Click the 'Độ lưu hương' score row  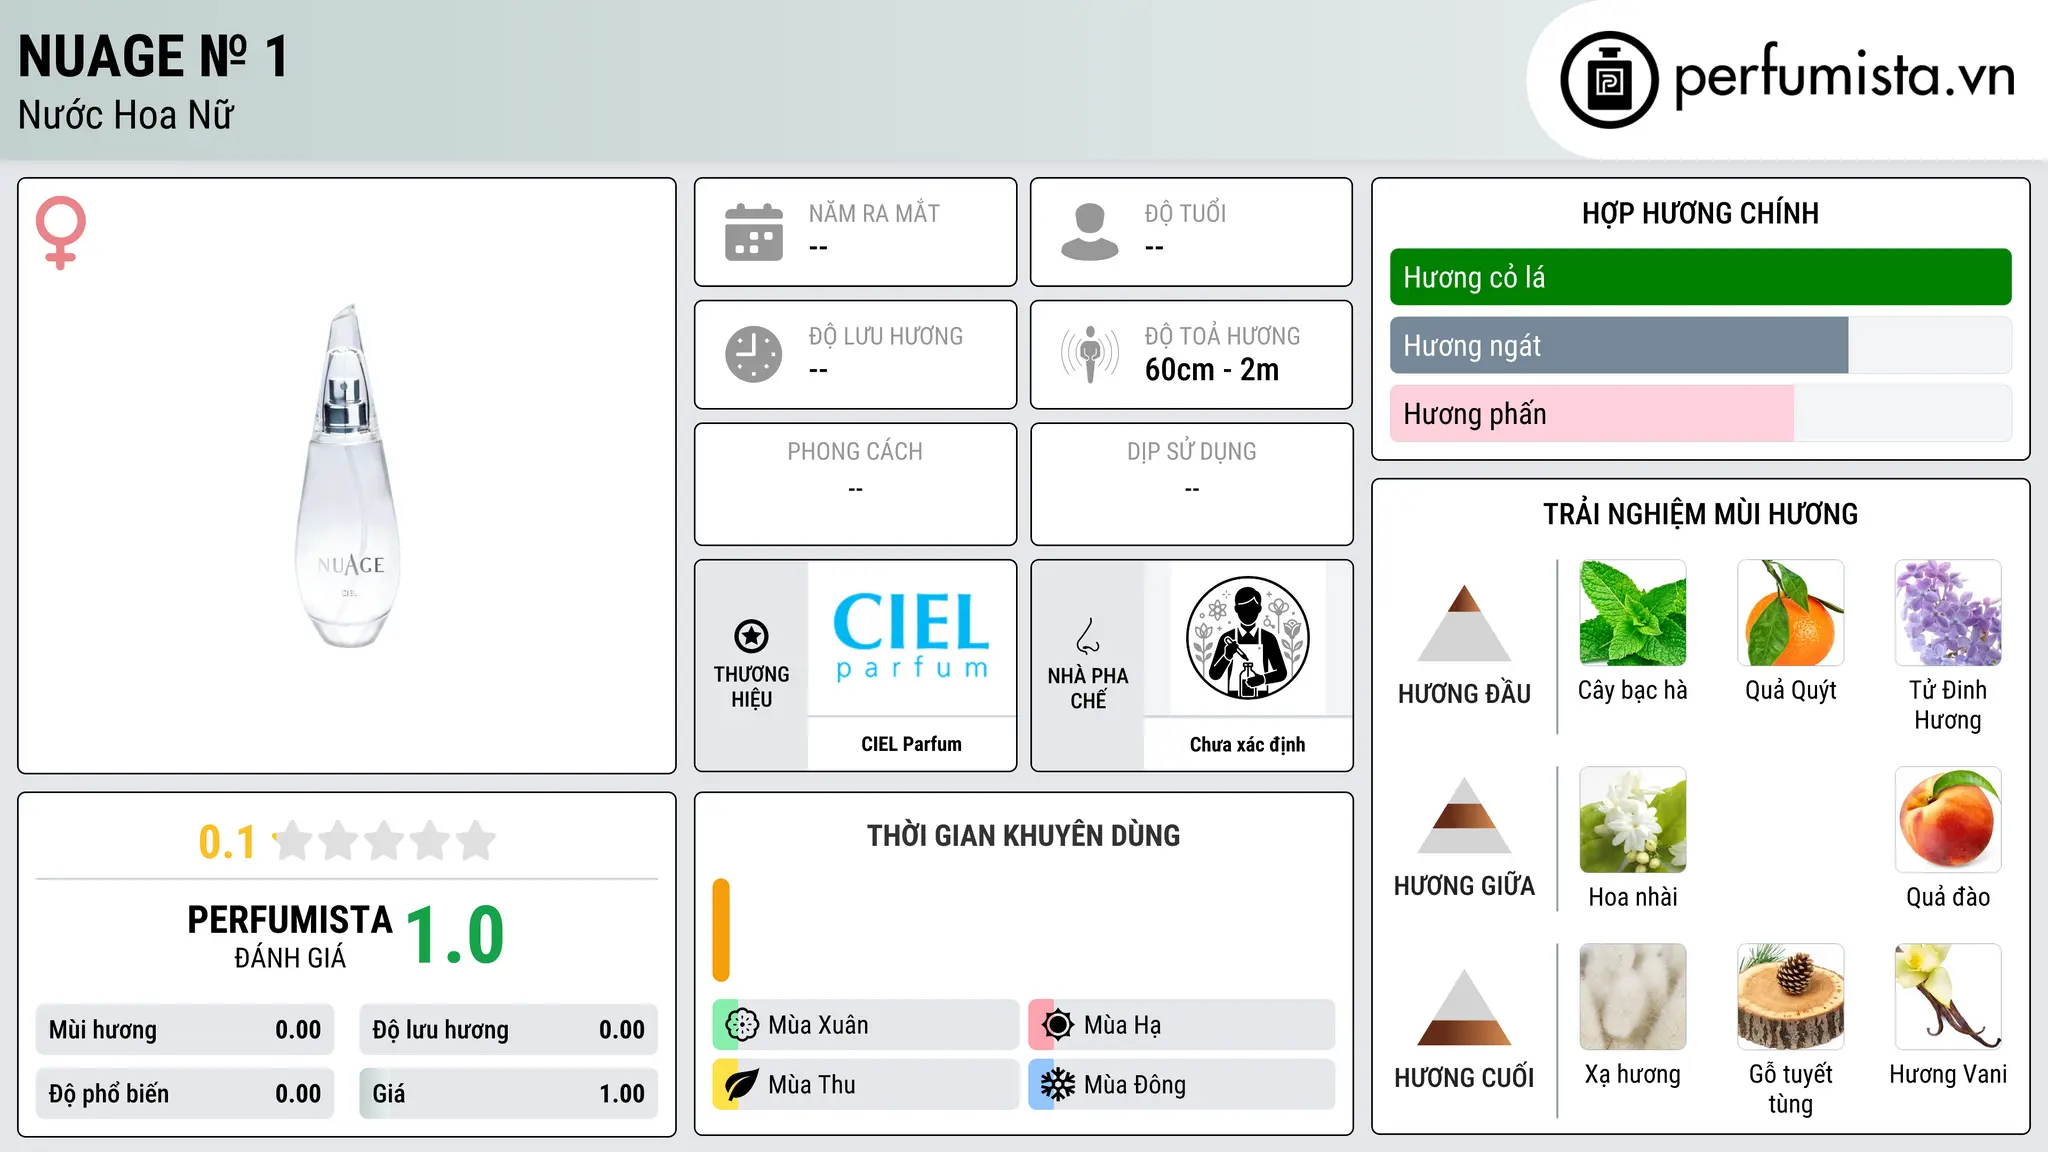click(508, 1030)
